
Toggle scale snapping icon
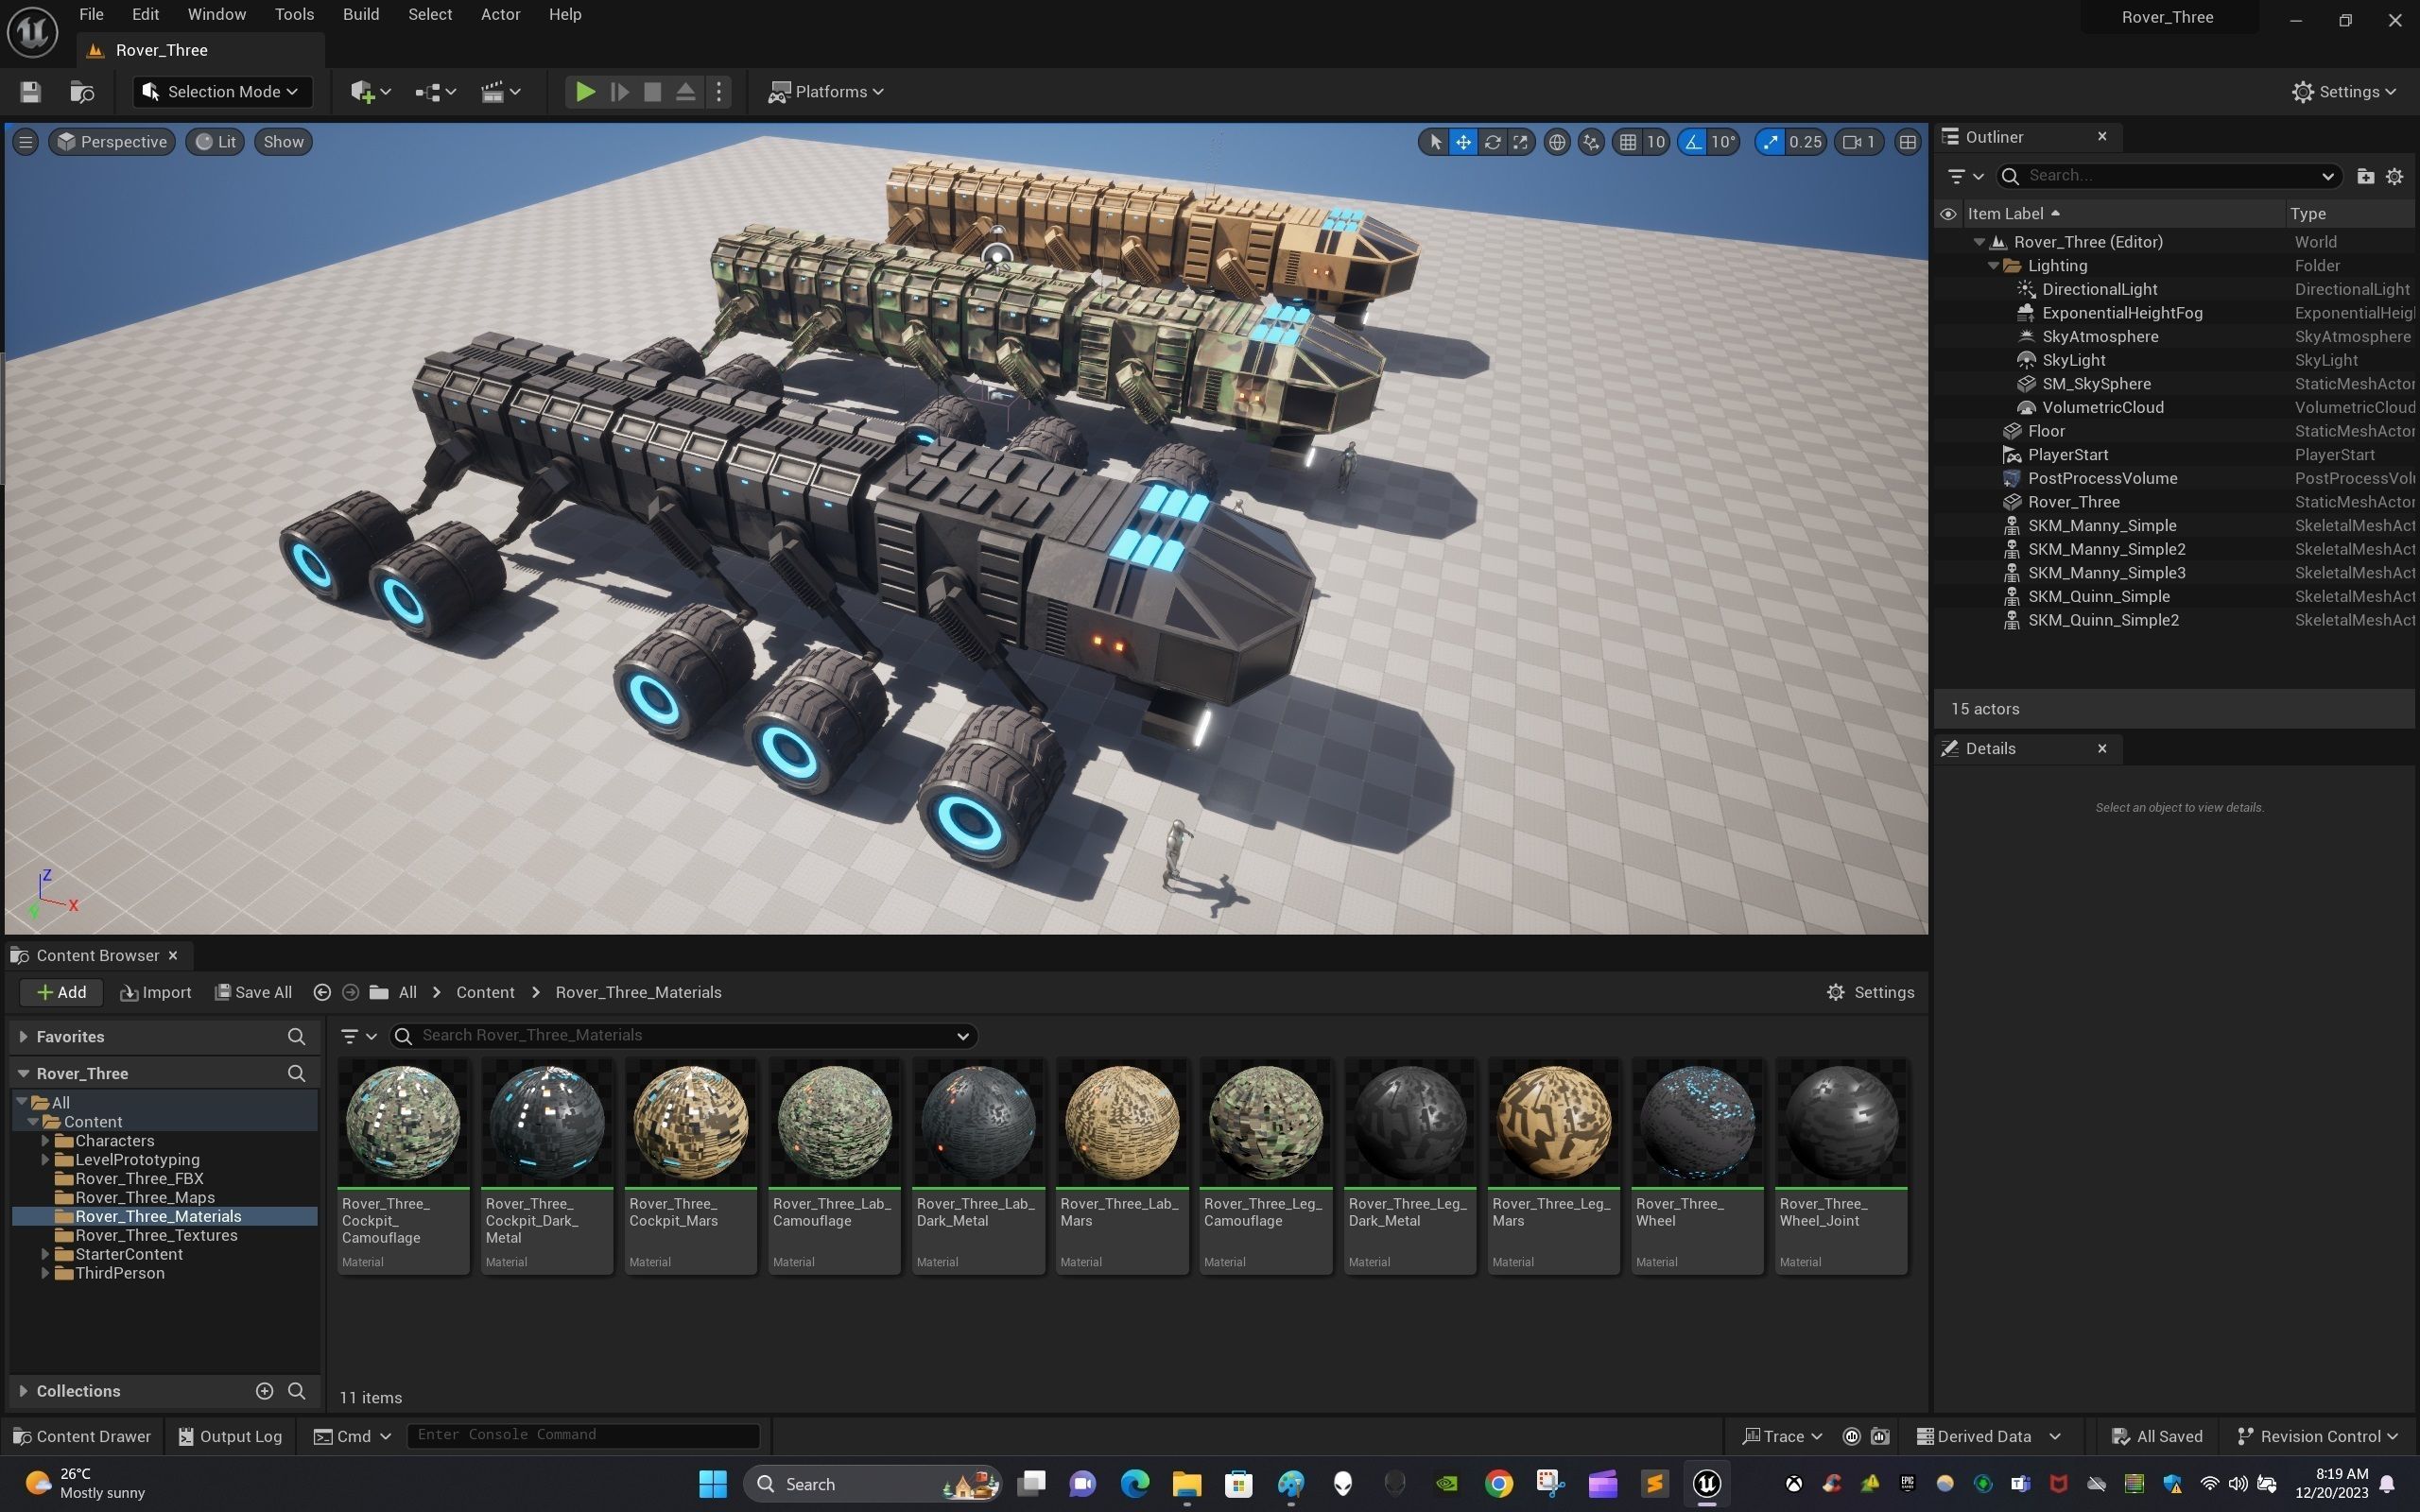(x=1770, y=142)
